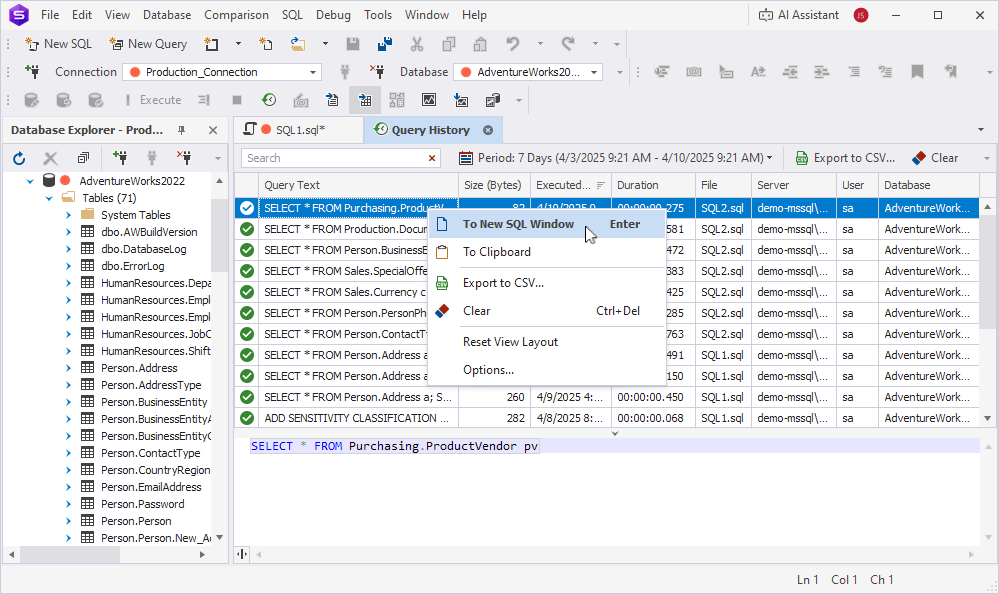
Task: Switch to the SQL1.sql tab
Action: coord(300,129)
